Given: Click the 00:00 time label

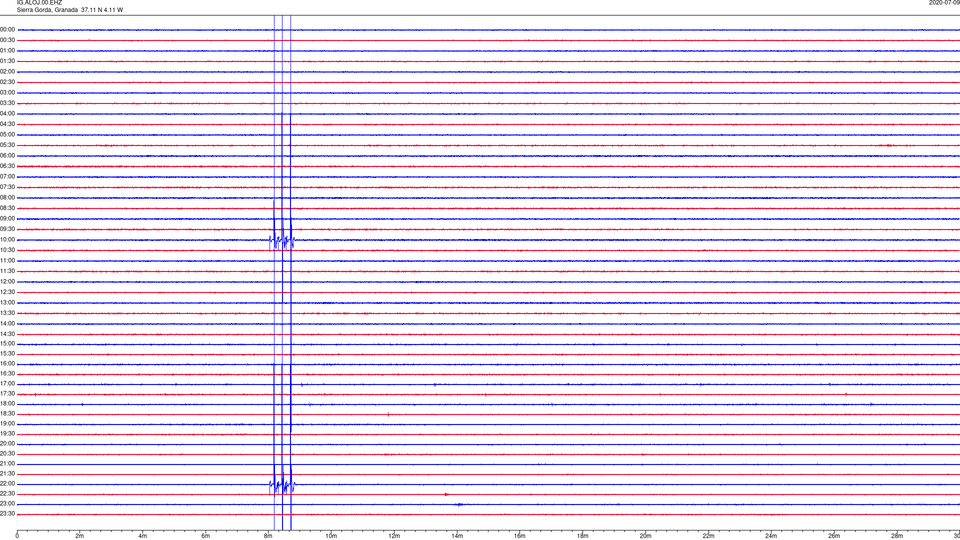Looking at the screenshot, I should click(7, 29).
